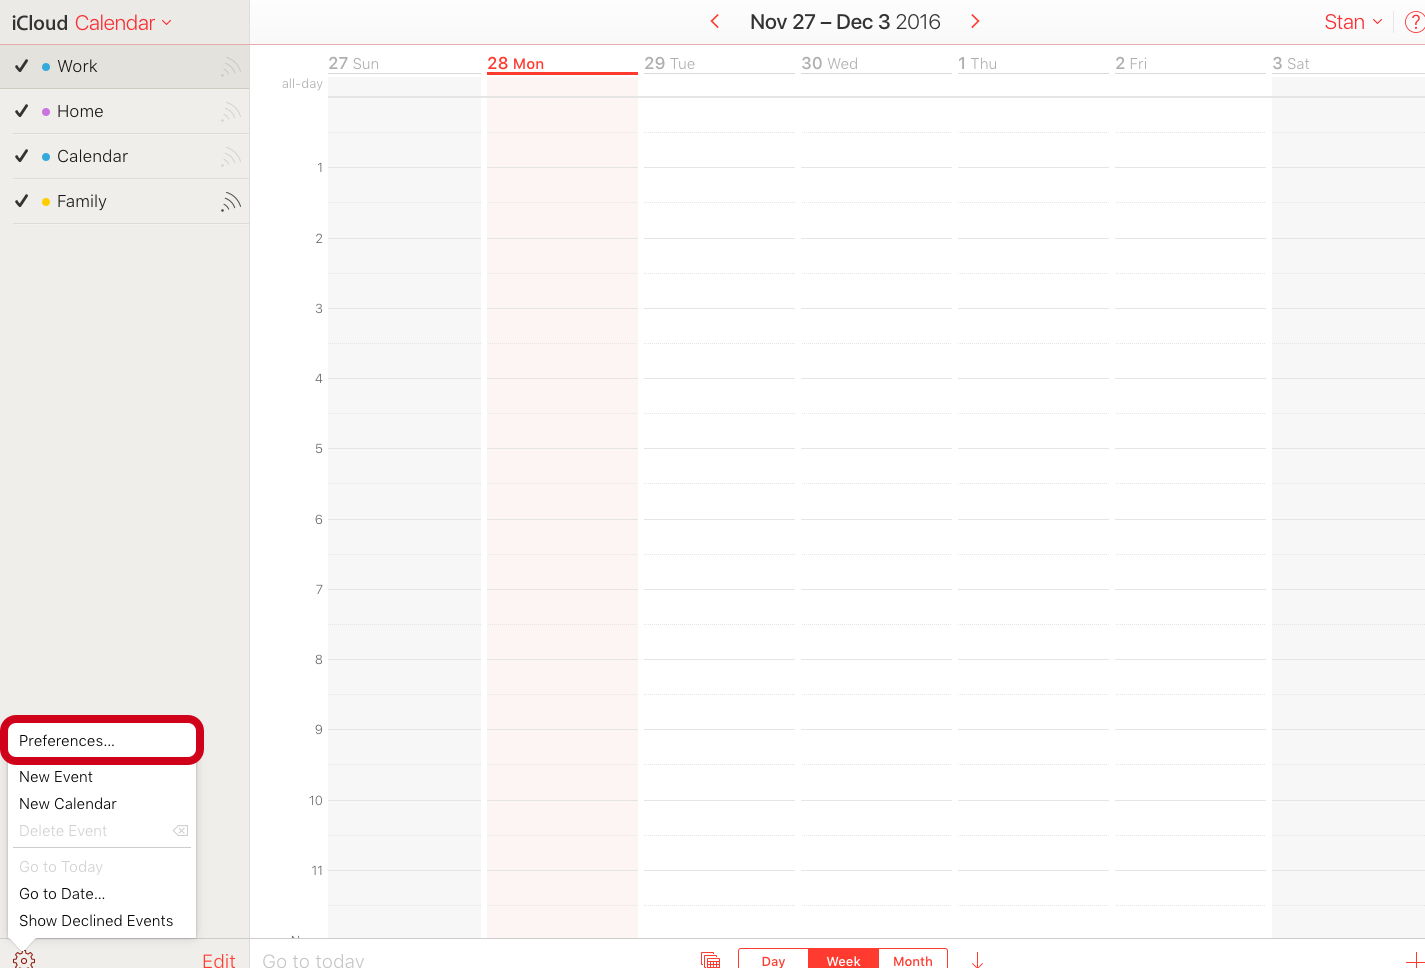Switch to Month view
1425x968 pixels.
click(x=912, y=960)
